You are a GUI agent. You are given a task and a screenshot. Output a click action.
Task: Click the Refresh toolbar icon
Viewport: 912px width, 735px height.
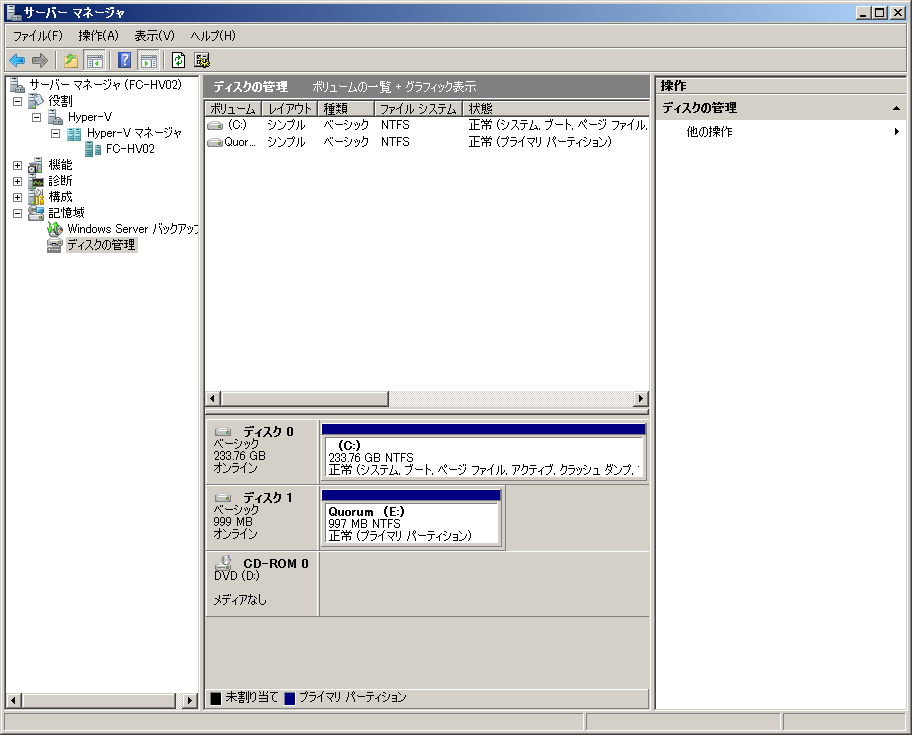pyautogui.click(x=178, y=61)
